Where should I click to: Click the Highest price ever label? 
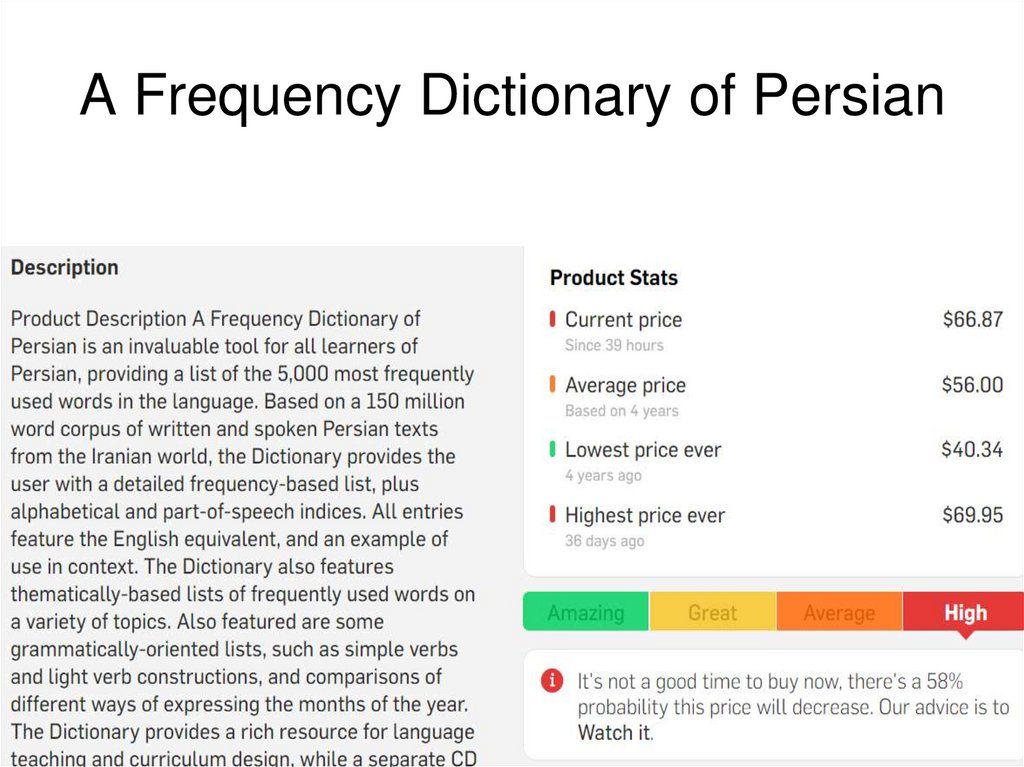tap(644, 515)
